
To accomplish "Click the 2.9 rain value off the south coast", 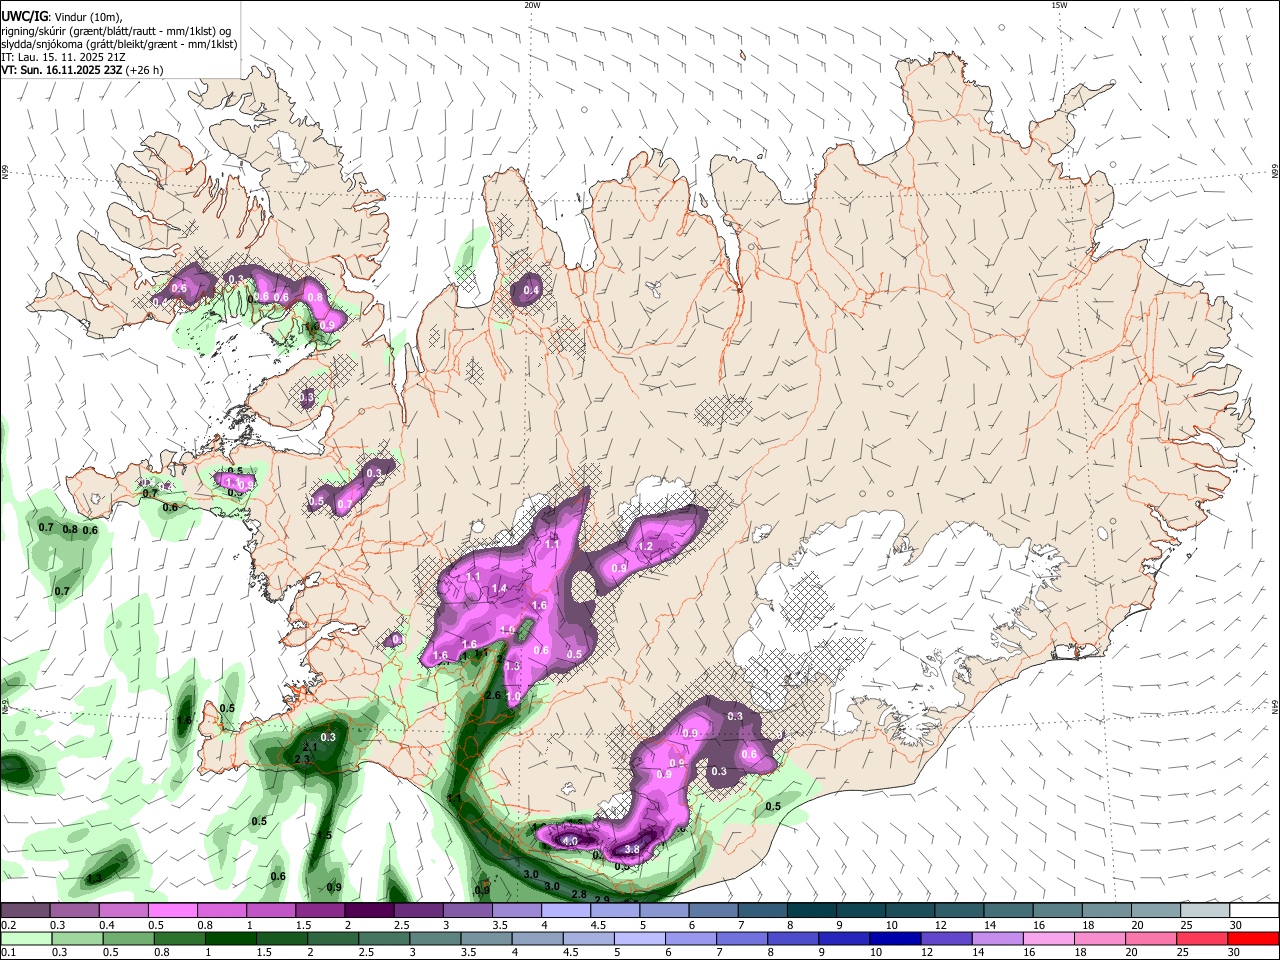I will (x=602, y=900).
